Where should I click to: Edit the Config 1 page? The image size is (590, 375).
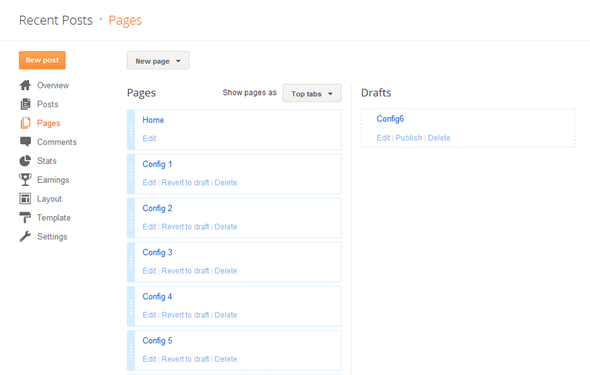(149, 182)
